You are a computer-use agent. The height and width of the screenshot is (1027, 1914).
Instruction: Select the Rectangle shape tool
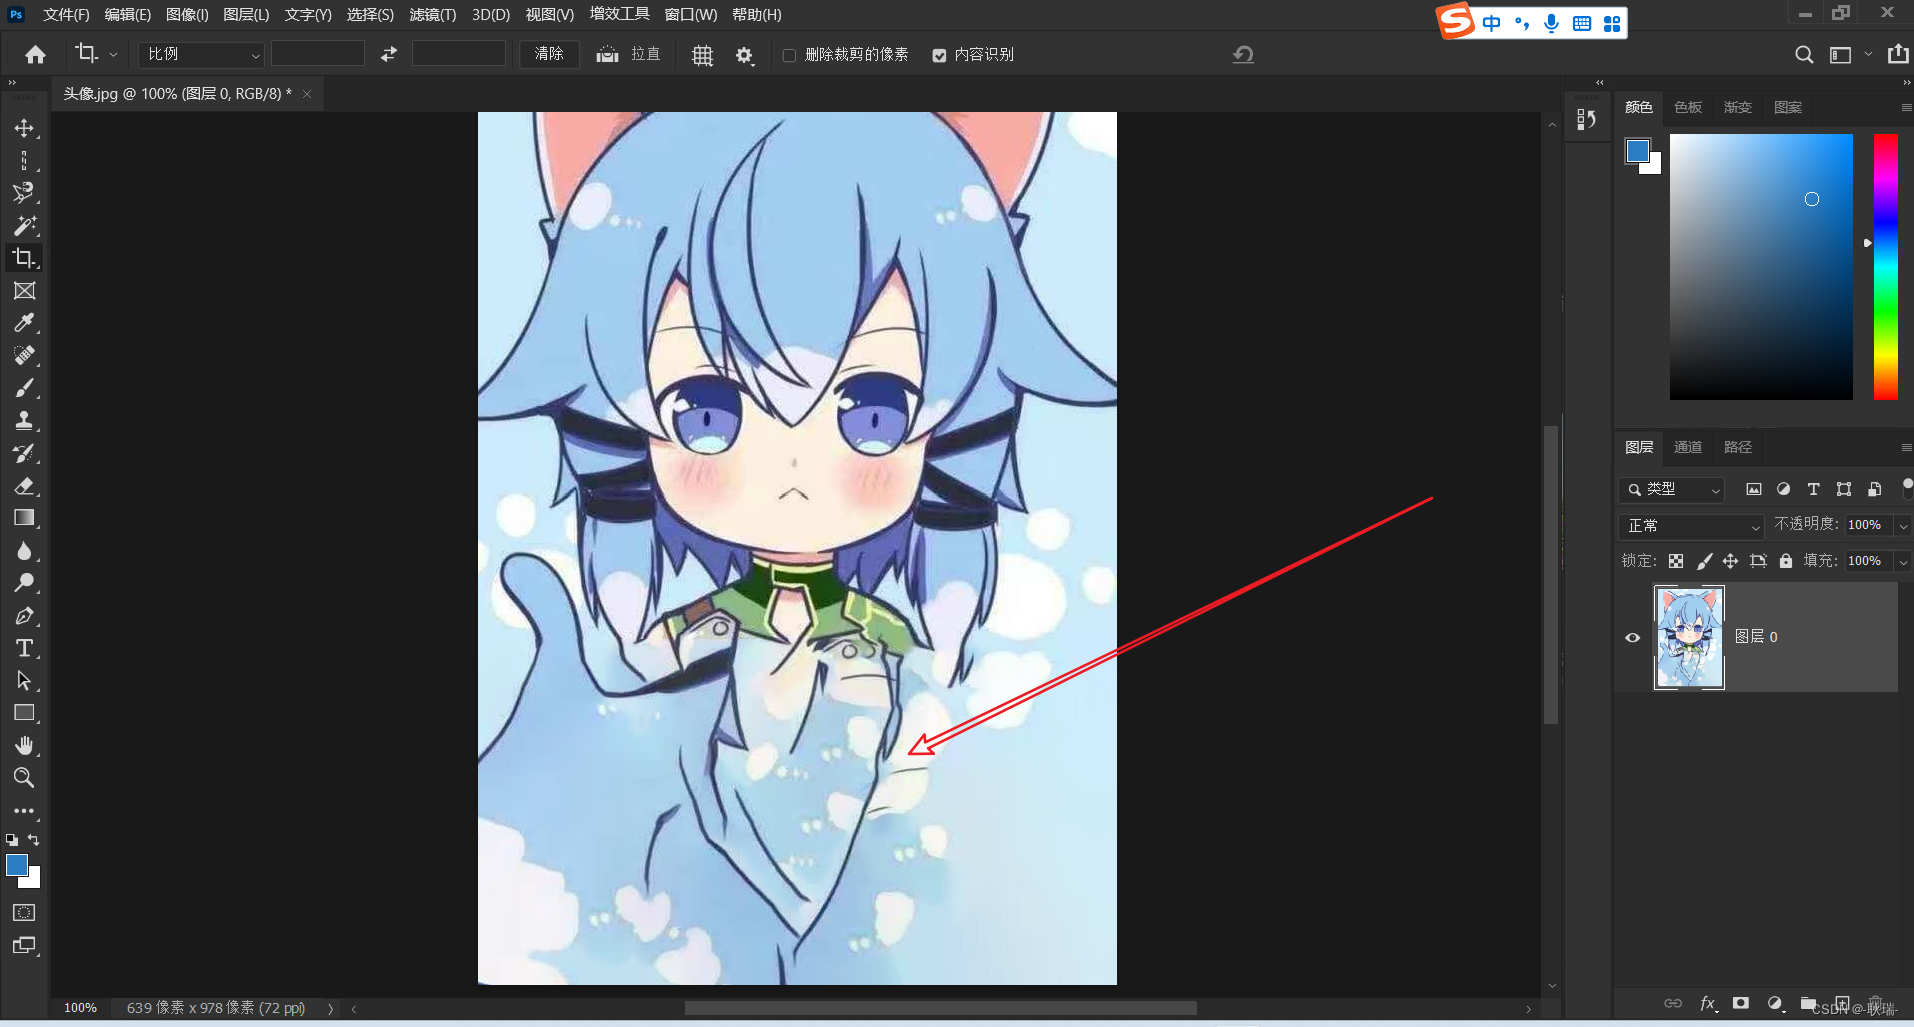coord(24,713)
